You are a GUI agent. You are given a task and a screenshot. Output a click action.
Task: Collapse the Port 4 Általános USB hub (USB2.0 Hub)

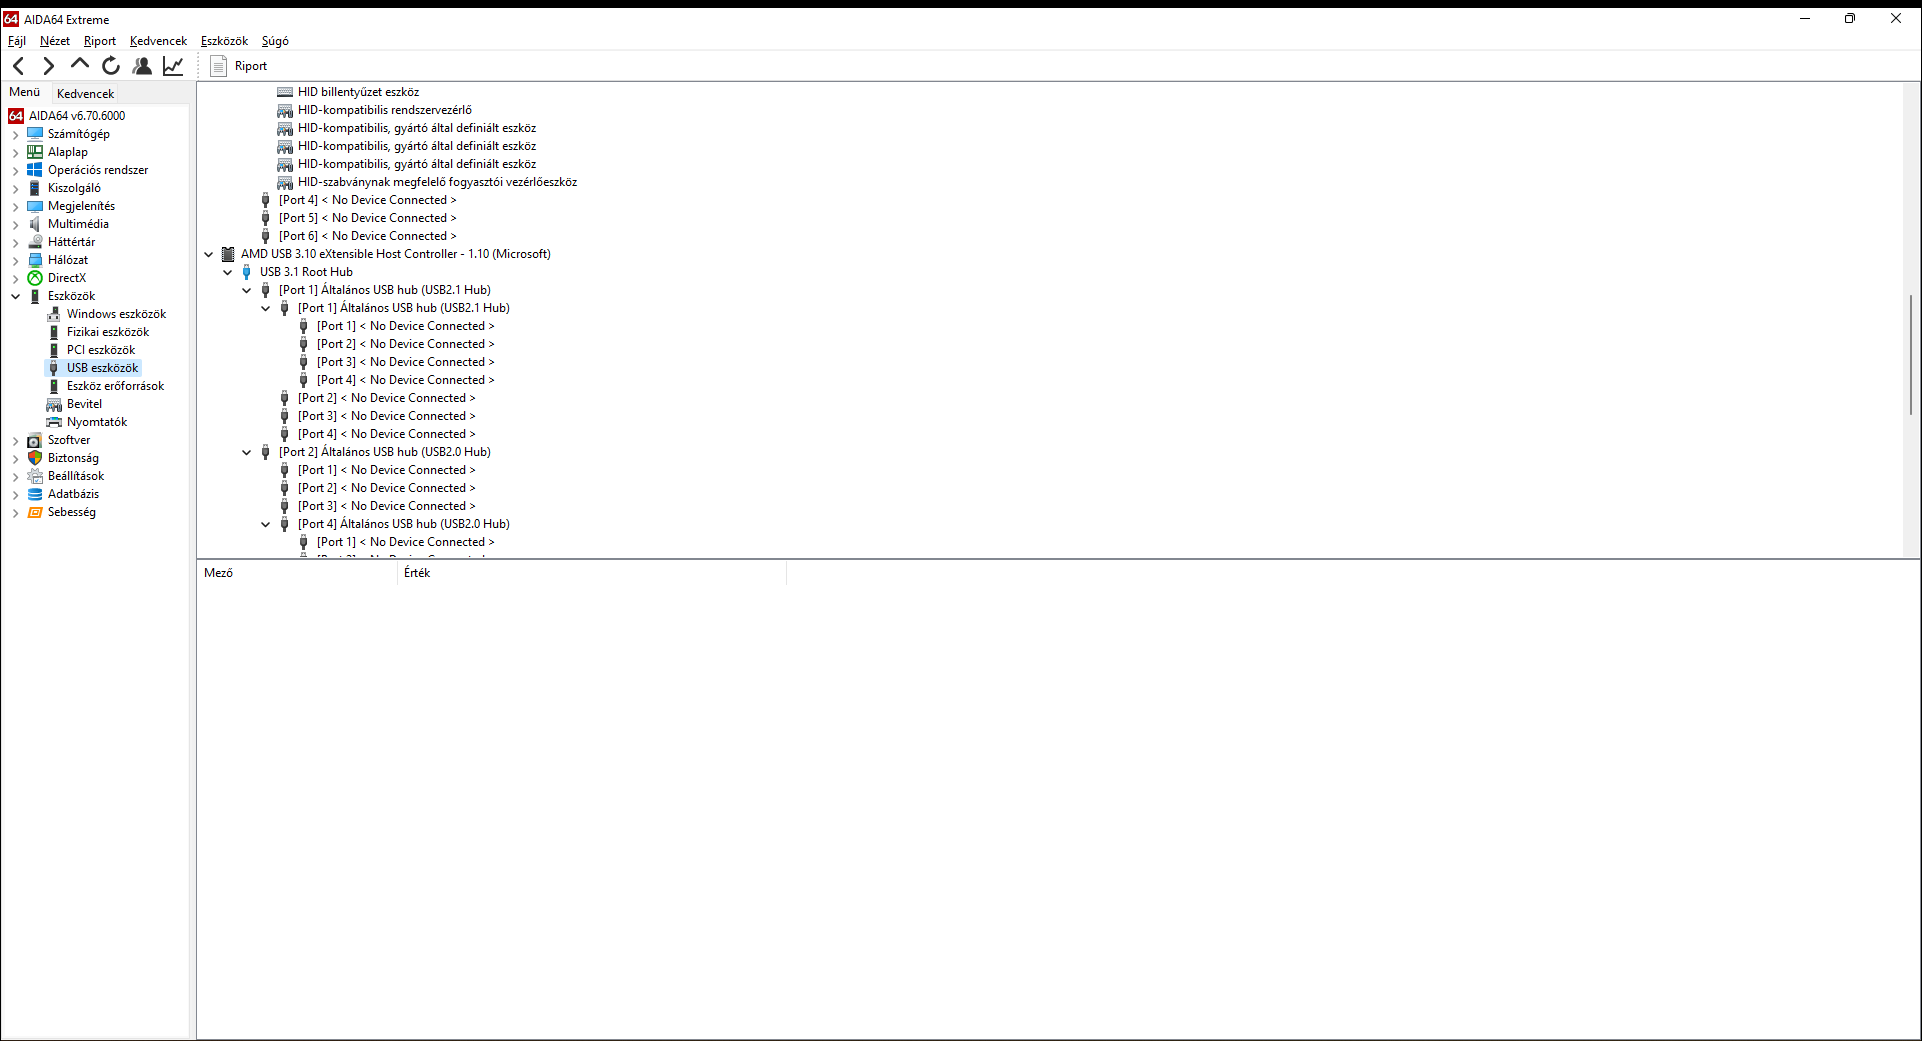[x=265, y=524]
